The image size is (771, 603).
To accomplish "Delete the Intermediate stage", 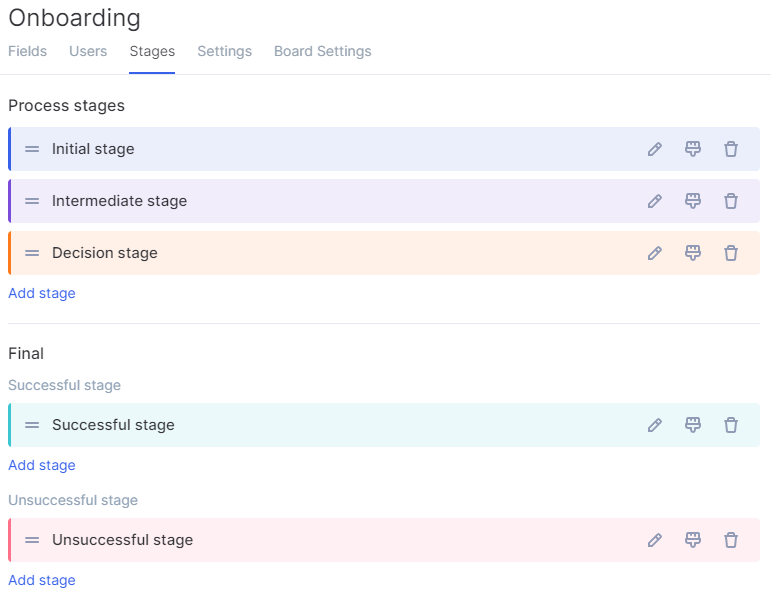I will pos(731,201).
